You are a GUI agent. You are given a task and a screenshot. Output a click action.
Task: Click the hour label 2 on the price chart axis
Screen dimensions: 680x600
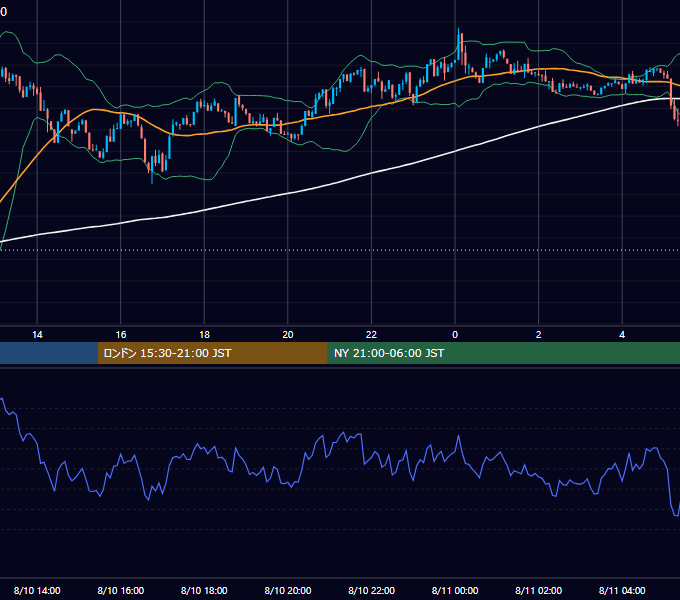coord(539,335)
